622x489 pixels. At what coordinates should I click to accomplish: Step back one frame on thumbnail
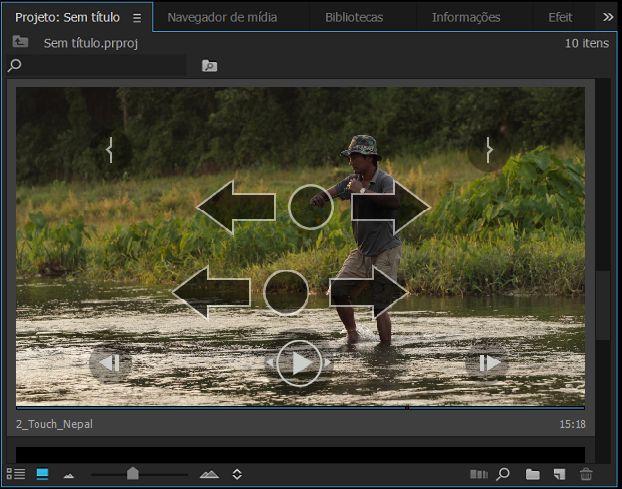pyautogui.click(x=110, y=363)
